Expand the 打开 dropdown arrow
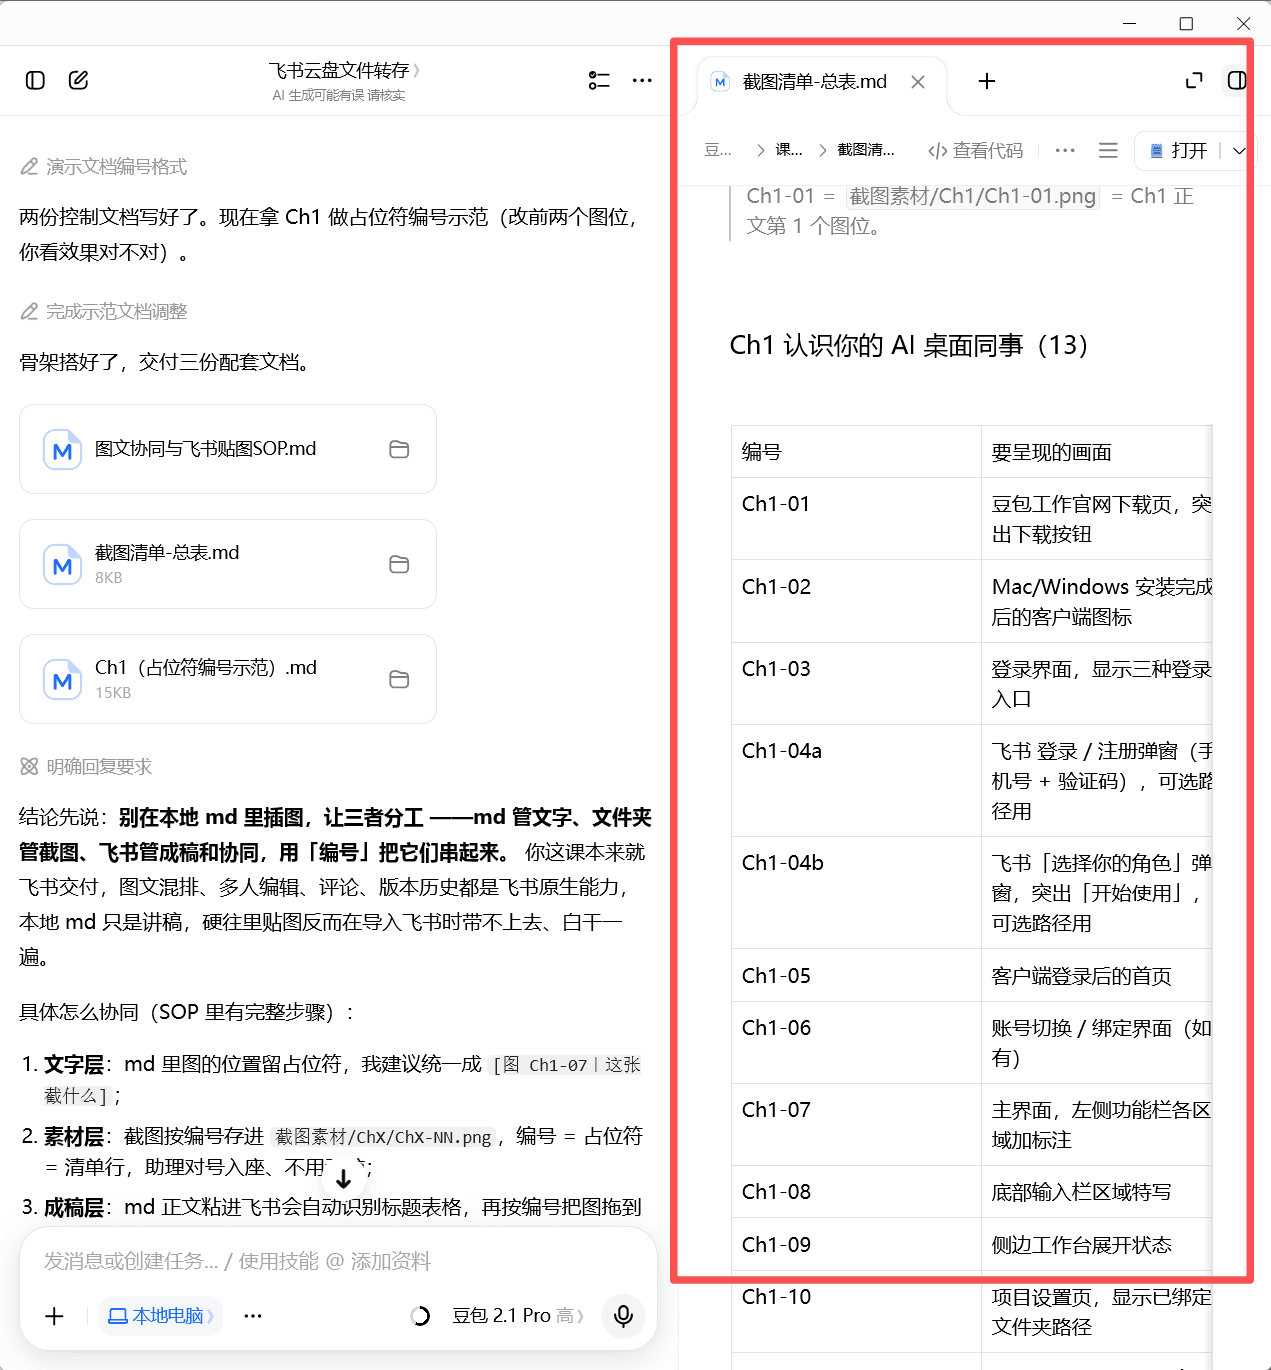 coord(1239,150)
